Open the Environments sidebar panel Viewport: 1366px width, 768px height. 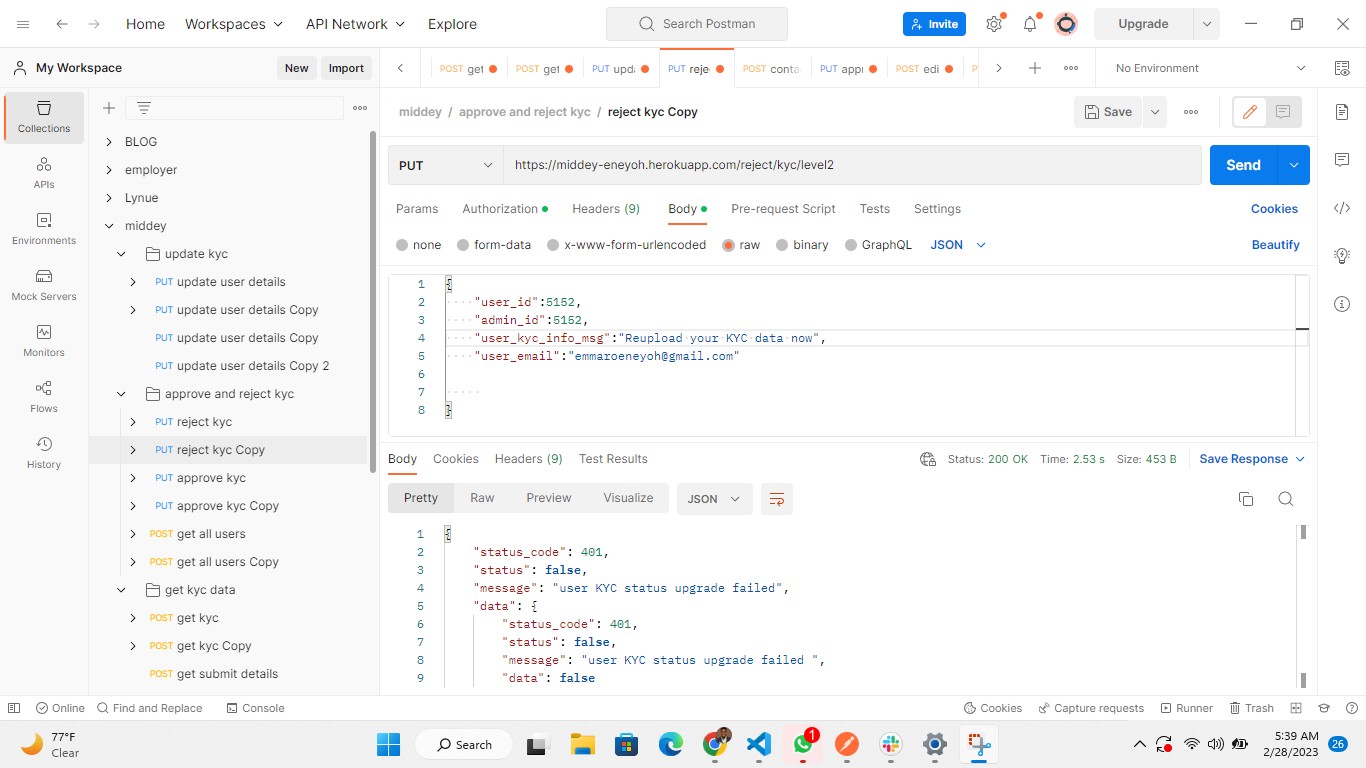click(x=43, y=229)
